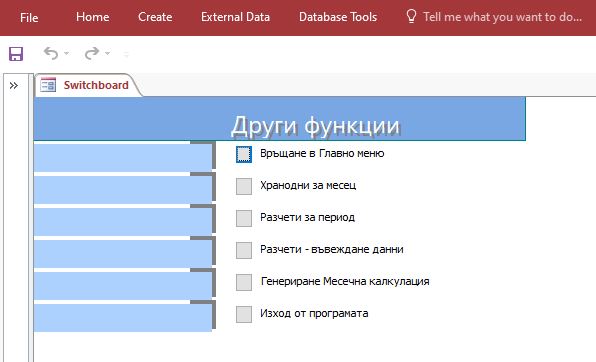Open the Create ribbon tab
Image resolution: width=596 pixels, height=362 pixels.
(x=155, y=17)
